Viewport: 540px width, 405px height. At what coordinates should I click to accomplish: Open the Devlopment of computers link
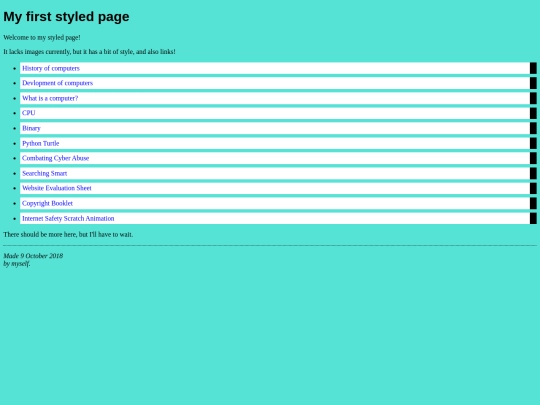click(58, 83)
